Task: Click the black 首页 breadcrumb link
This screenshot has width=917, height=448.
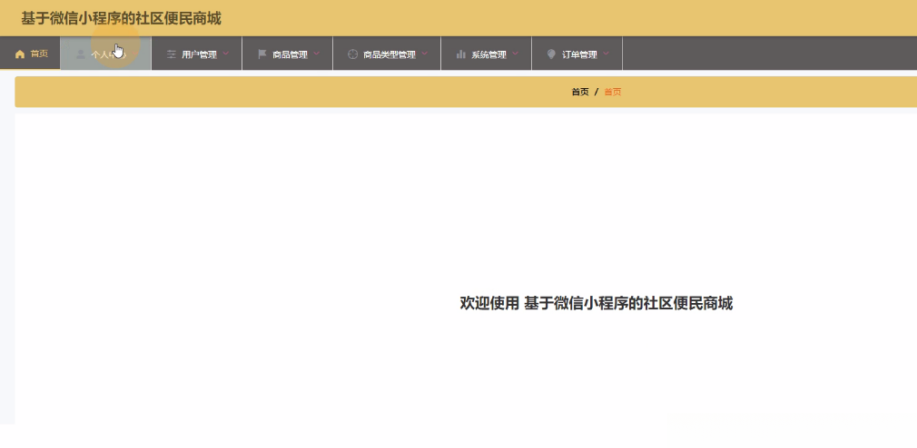Action: (580, 92)
